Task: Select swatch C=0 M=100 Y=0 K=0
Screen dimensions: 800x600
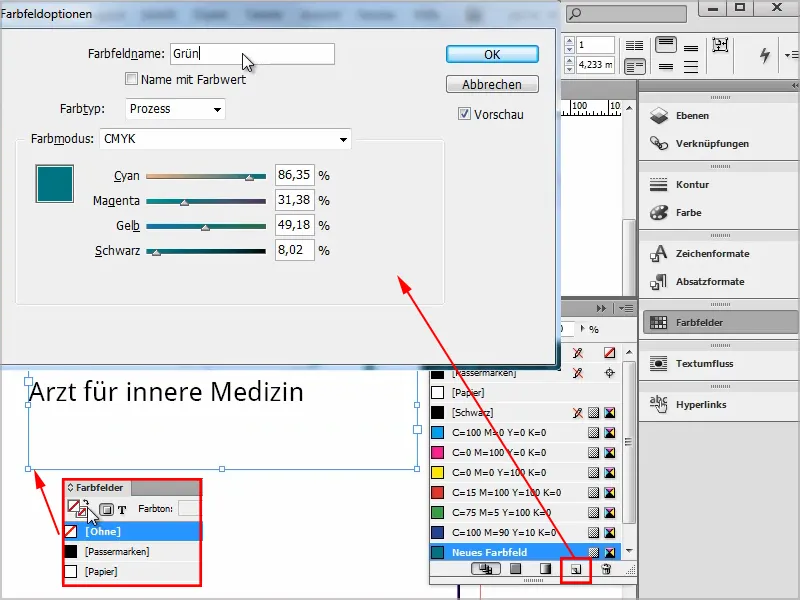Action: (x=526, y=453)
